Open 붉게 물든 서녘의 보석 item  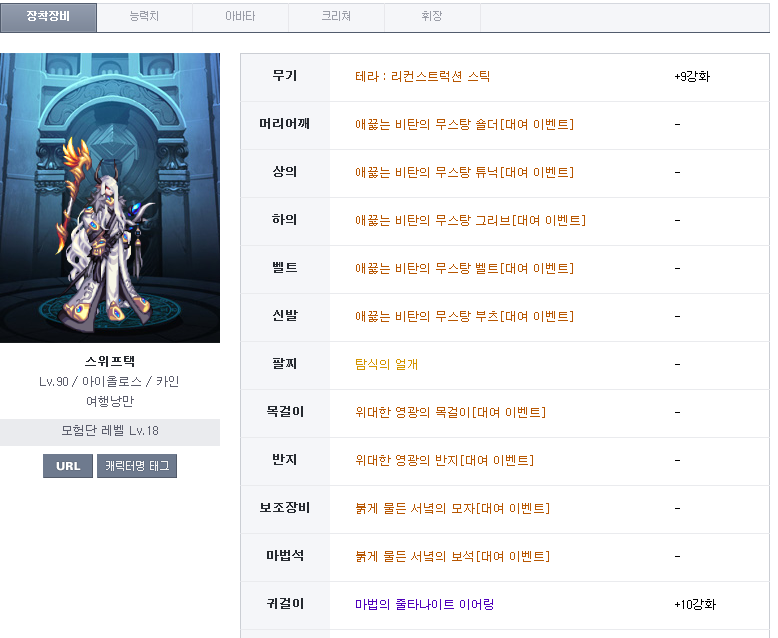point(453,557)
